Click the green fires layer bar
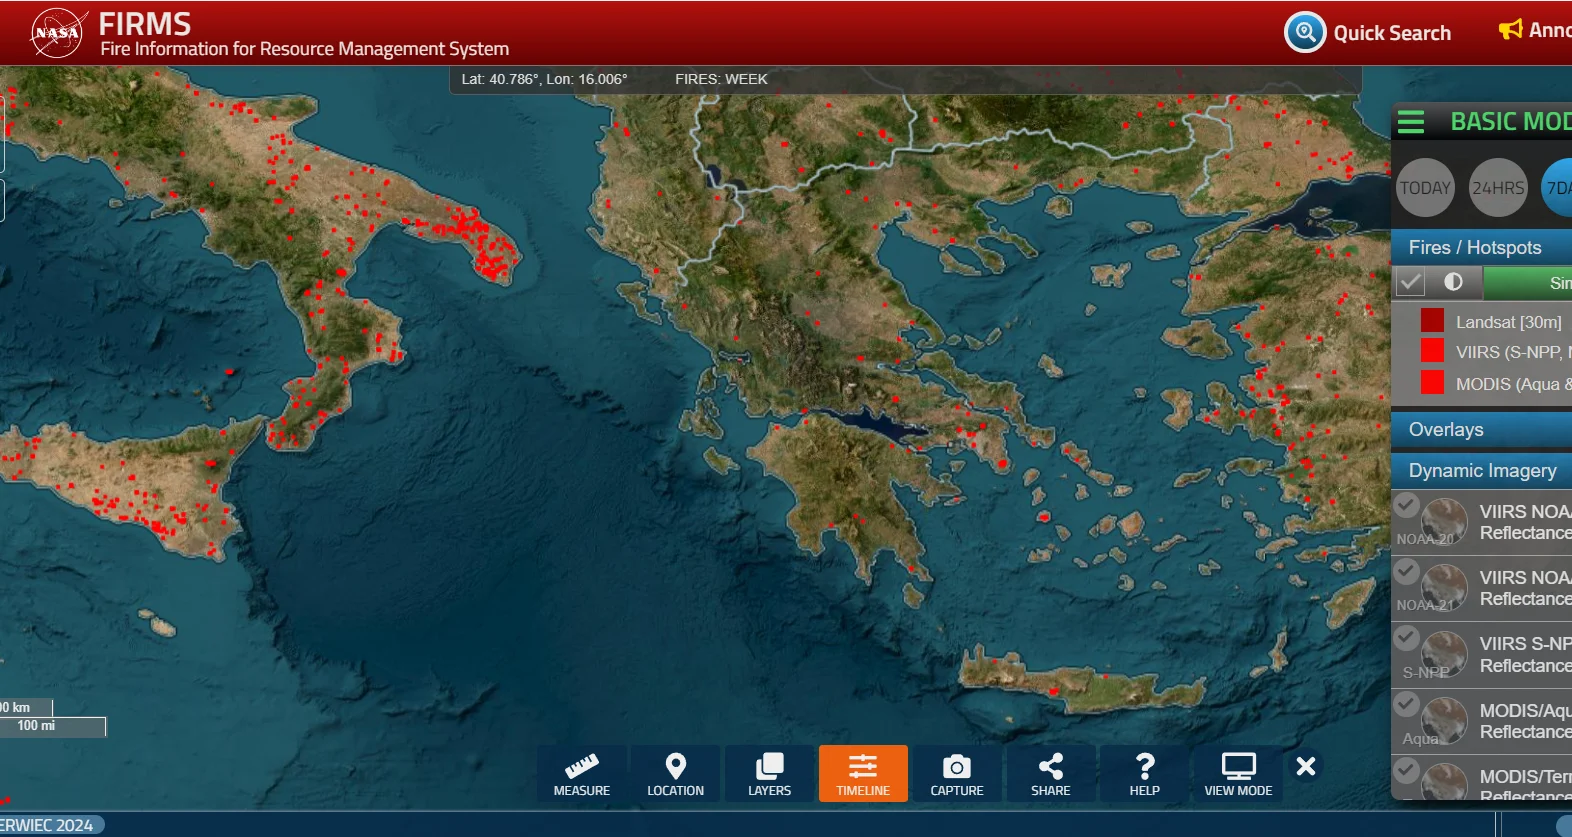The image size is (1572, 837). (1527, 283)
